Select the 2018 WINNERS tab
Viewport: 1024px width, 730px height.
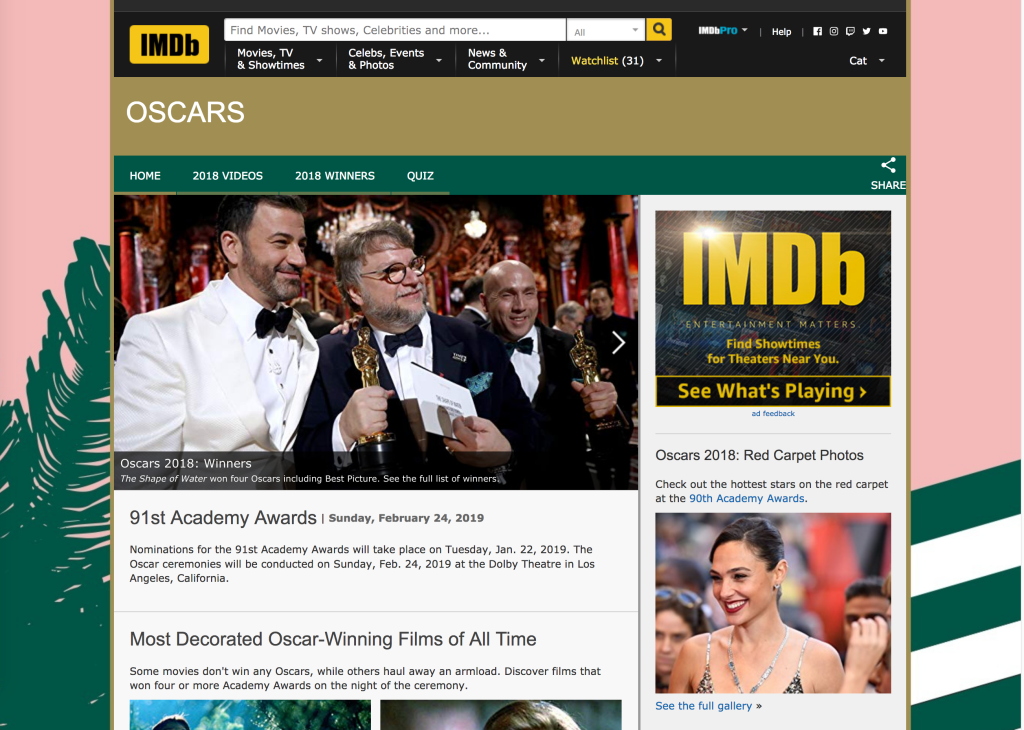(x=334, y=176)
